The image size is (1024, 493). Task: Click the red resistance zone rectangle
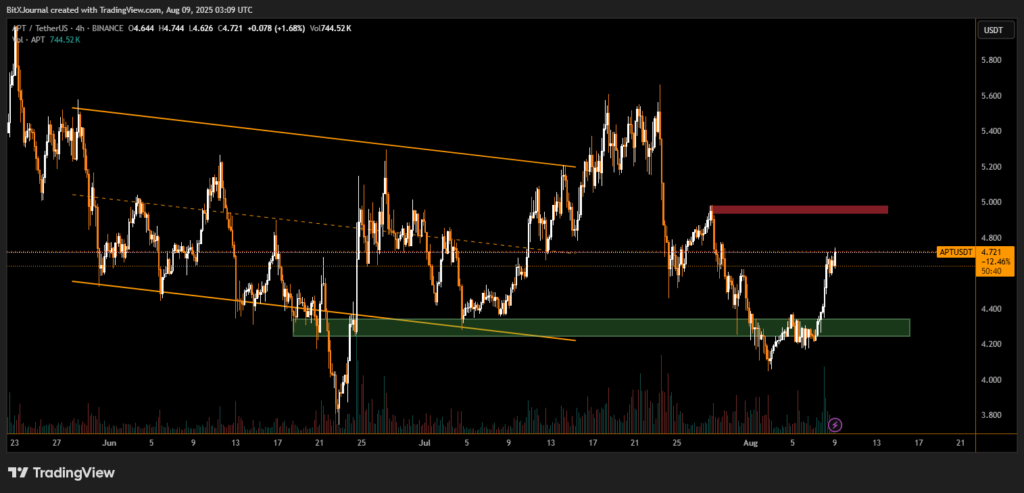pyautogui.click(x=798, y=209)
